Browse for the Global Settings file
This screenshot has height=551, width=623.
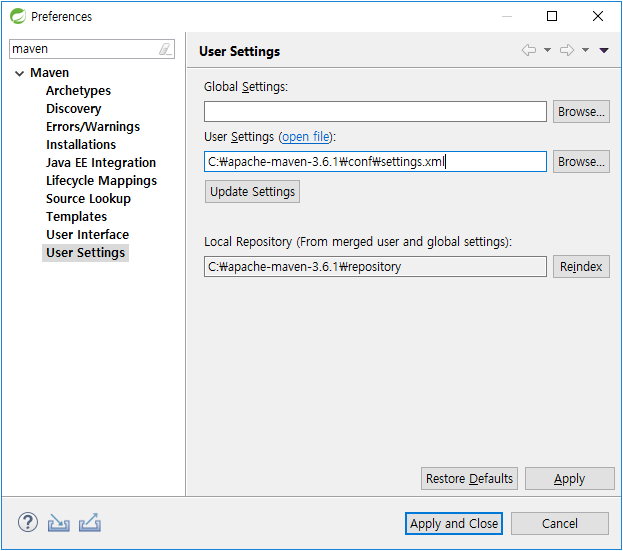[581, 112]
